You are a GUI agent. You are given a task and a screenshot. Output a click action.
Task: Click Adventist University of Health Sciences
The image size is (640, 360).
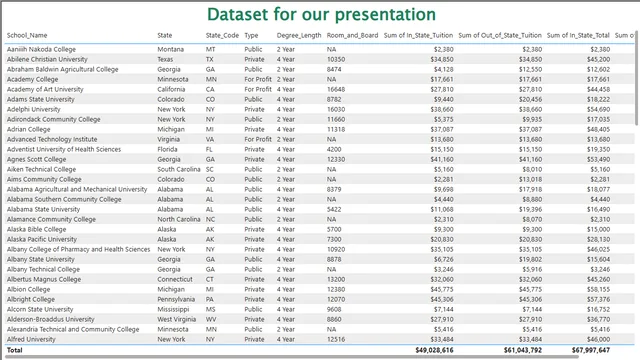click(64, 149)
